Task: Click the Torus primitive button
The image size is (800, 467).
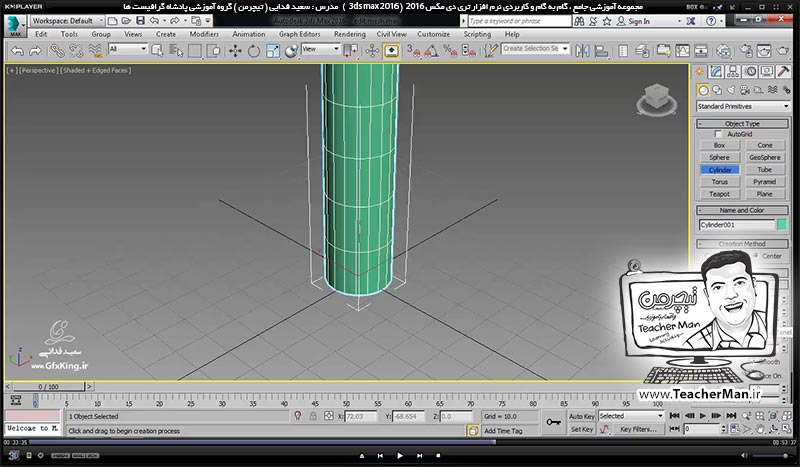Action: (719, 182)
